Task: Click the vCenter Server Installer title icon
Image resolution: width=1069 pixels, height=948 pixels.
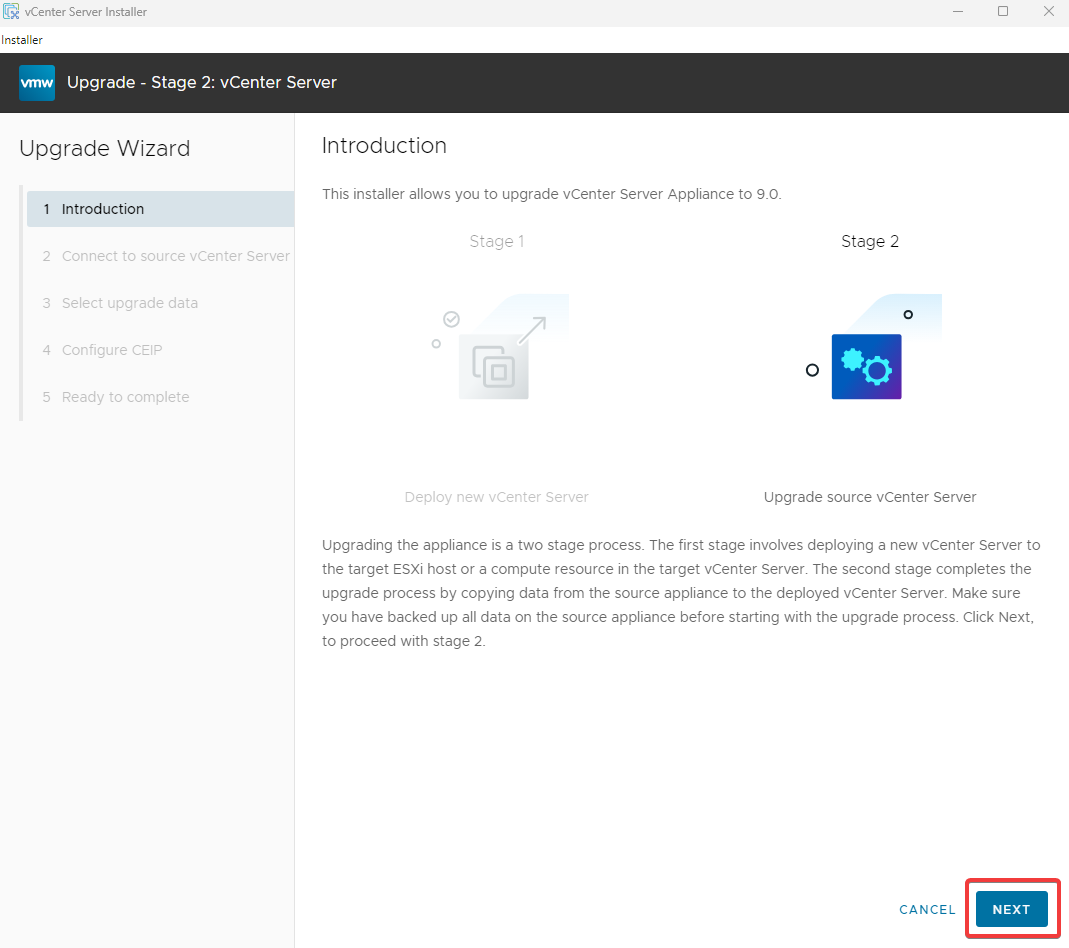Action: (x=11, y=12)
